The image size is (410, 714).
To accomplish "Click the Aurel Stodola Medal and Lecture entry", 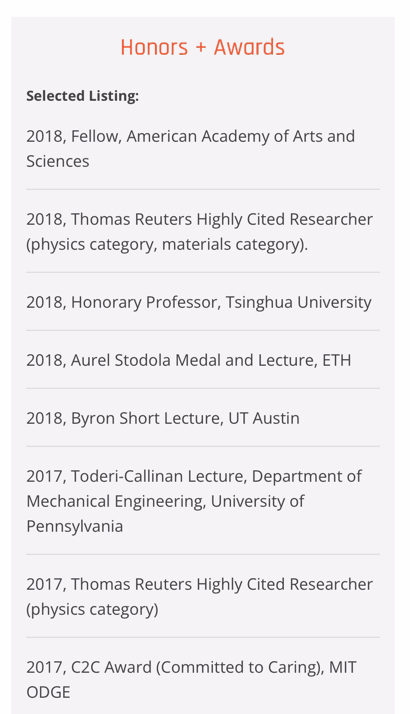I will tap(189, 360).
